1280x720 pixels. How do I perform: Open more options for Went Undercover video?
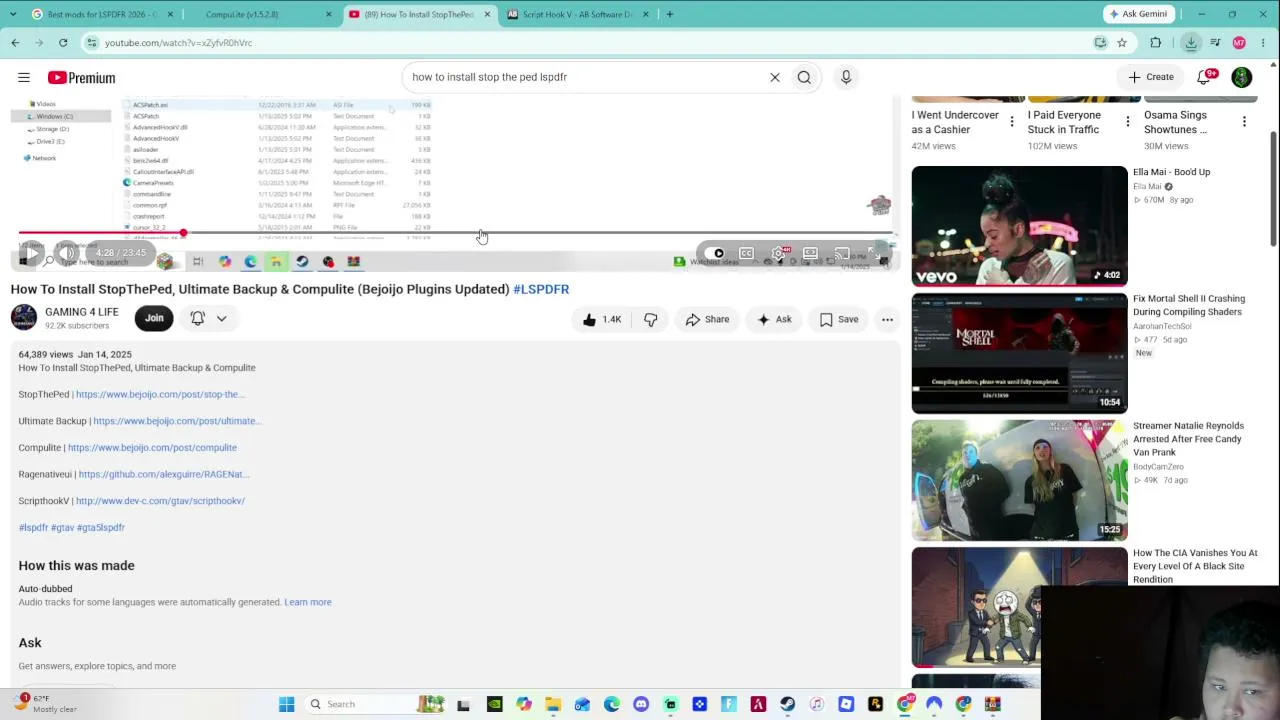click(1012, 122)
